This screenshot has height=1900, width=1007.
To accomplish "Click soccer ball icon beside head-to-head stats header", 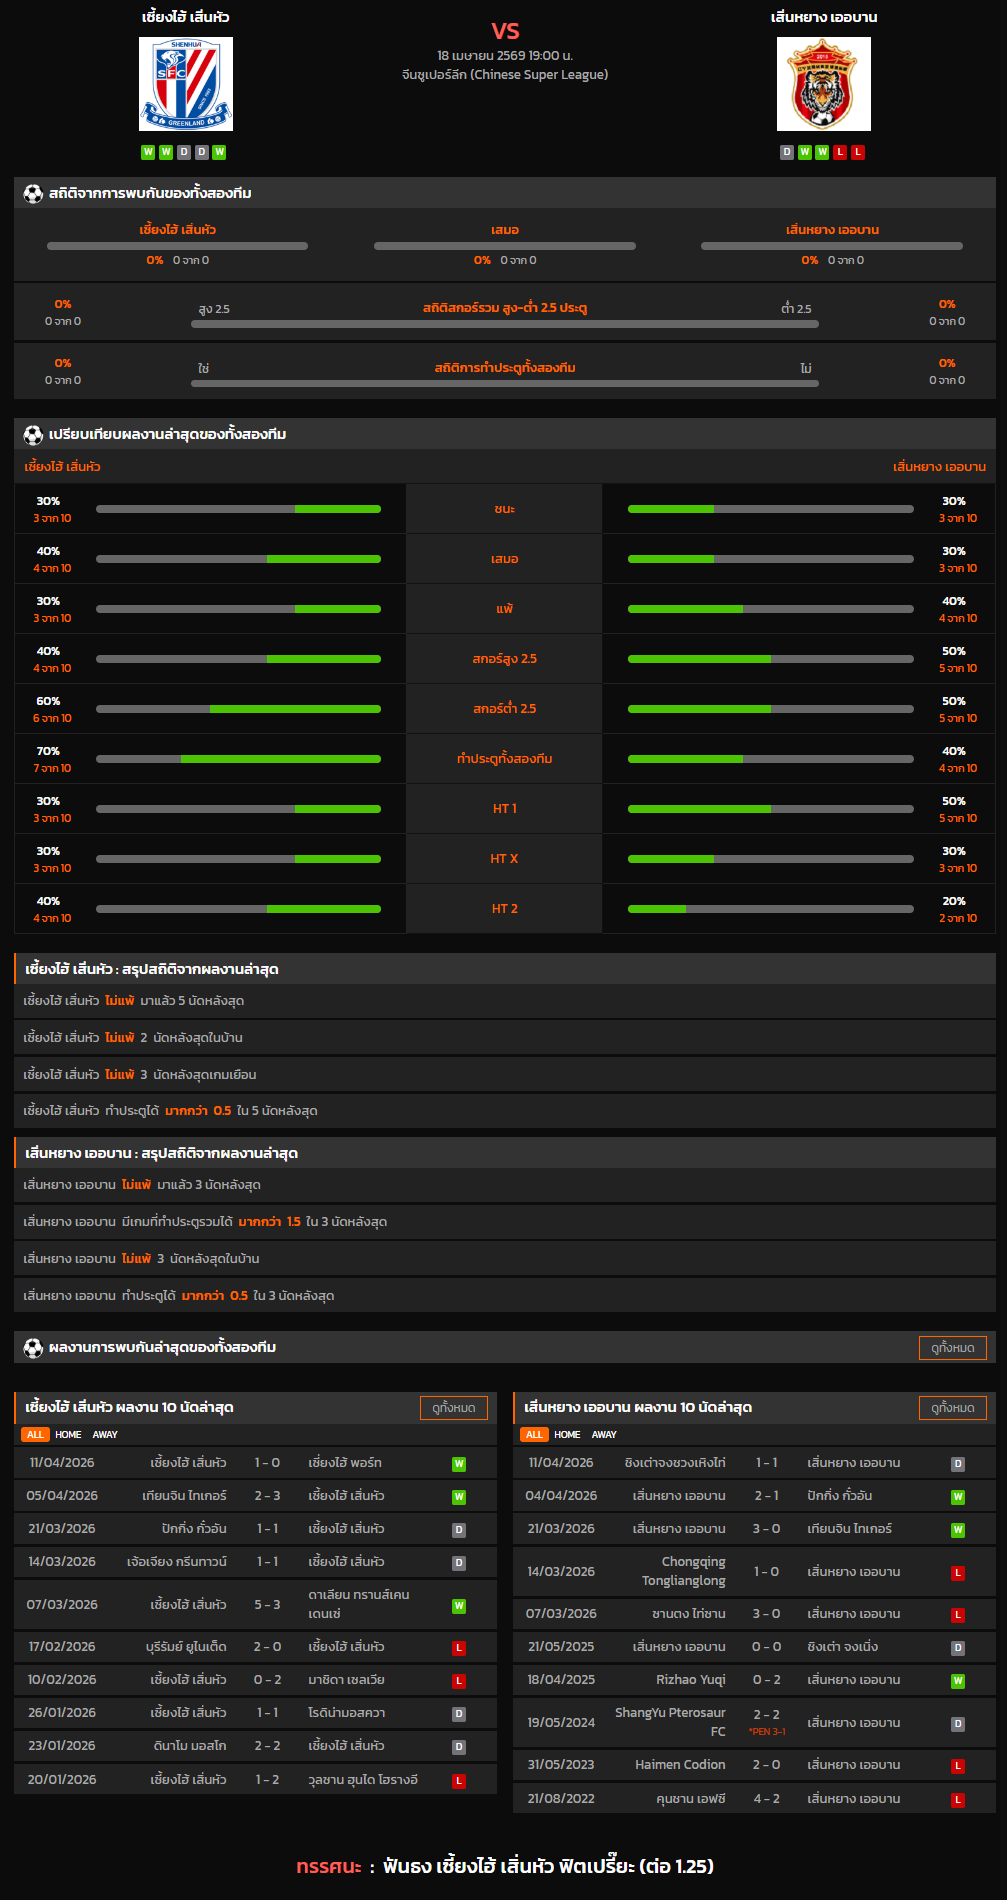I will (33, 194).
